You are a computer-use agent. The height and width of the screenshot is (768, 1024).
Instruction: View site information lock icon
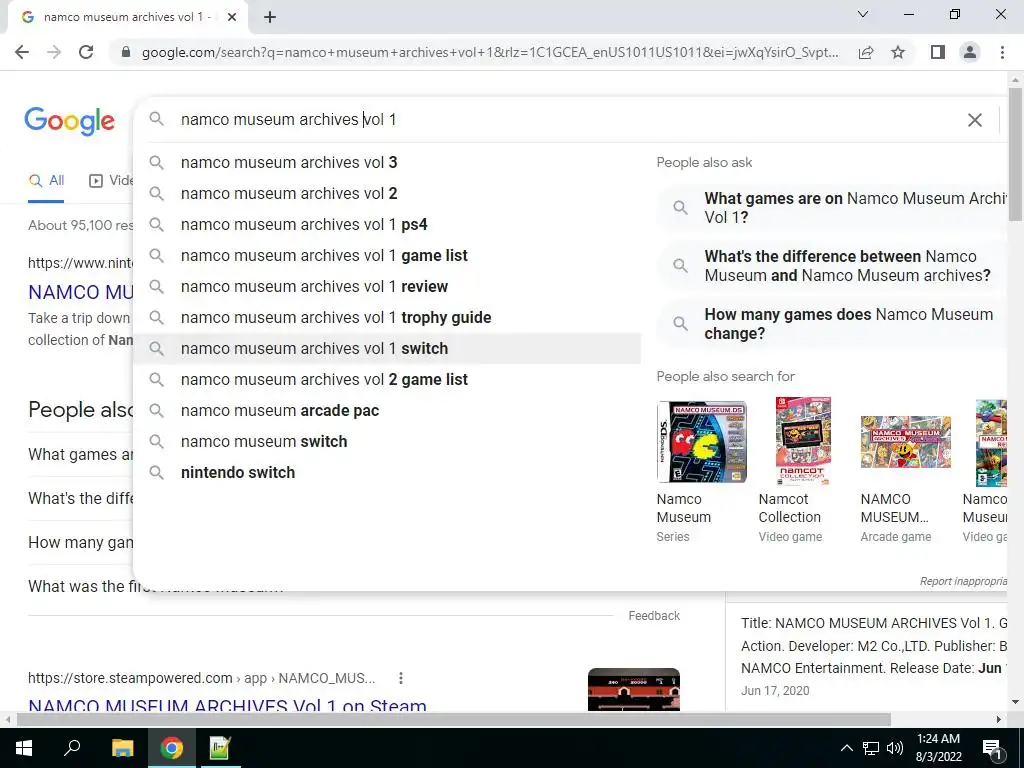[127, 52]
